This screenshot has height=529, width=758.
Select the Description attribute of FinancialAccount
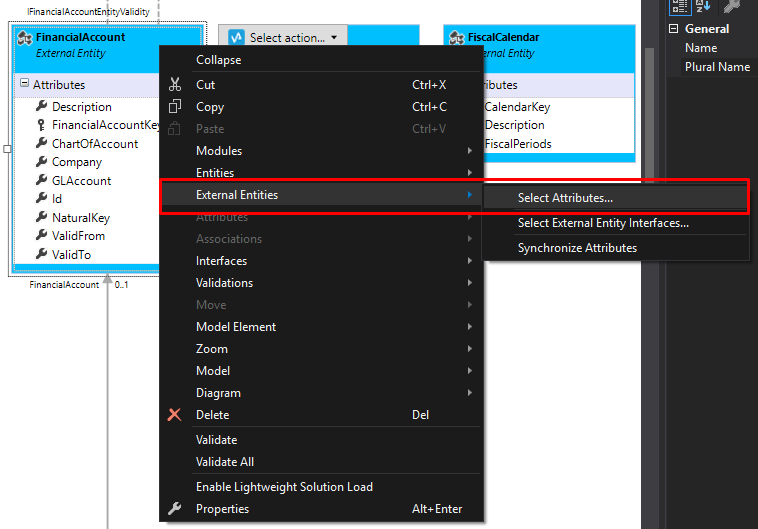[82, 107]
